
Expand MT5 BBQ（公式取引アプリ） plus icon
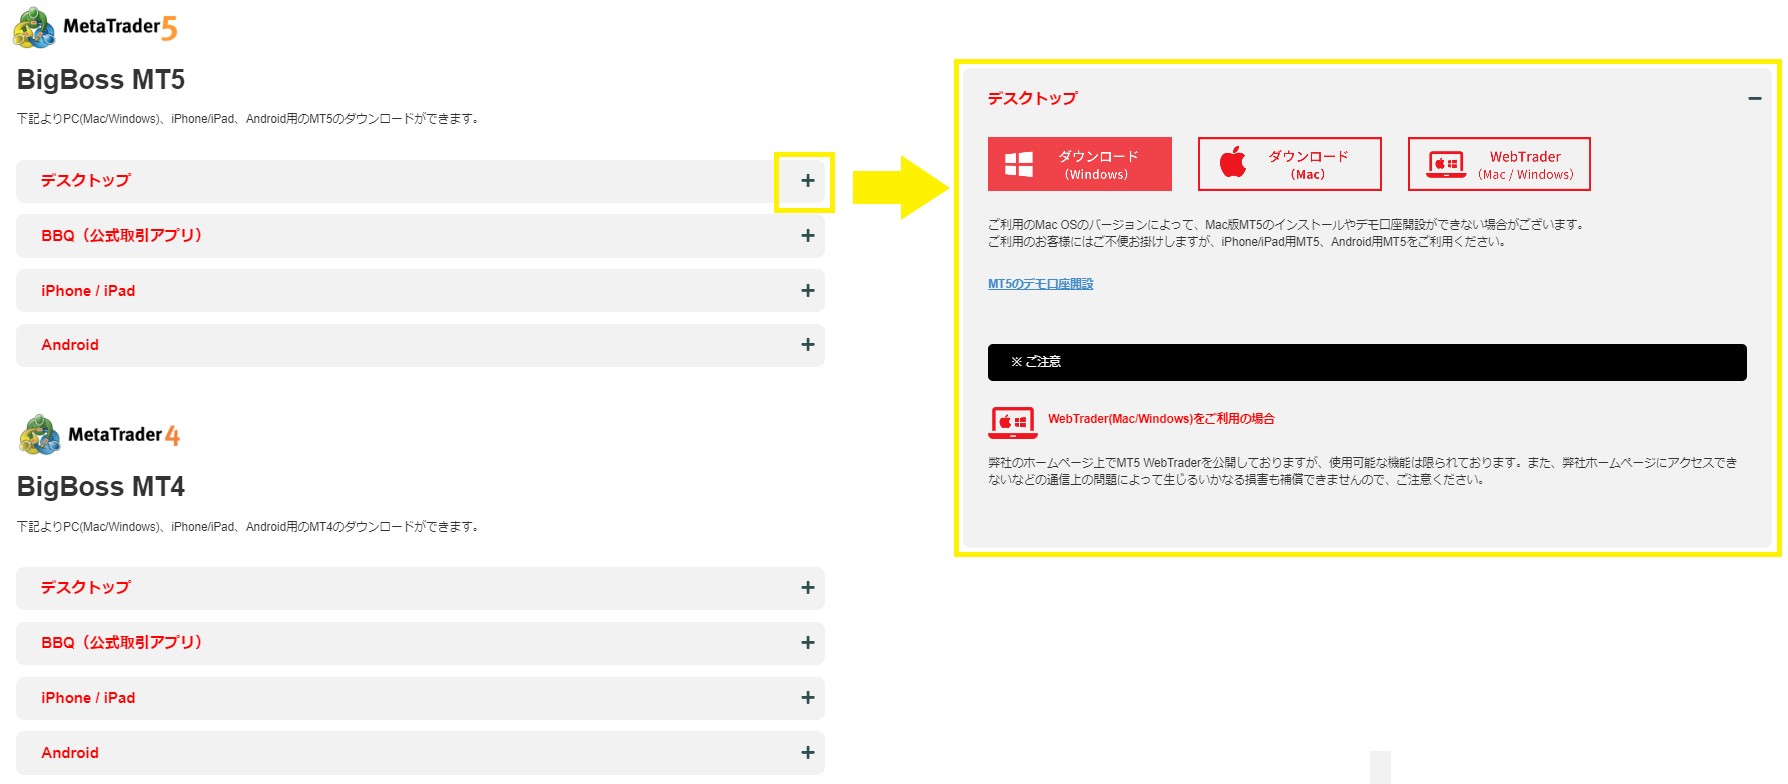808,236
